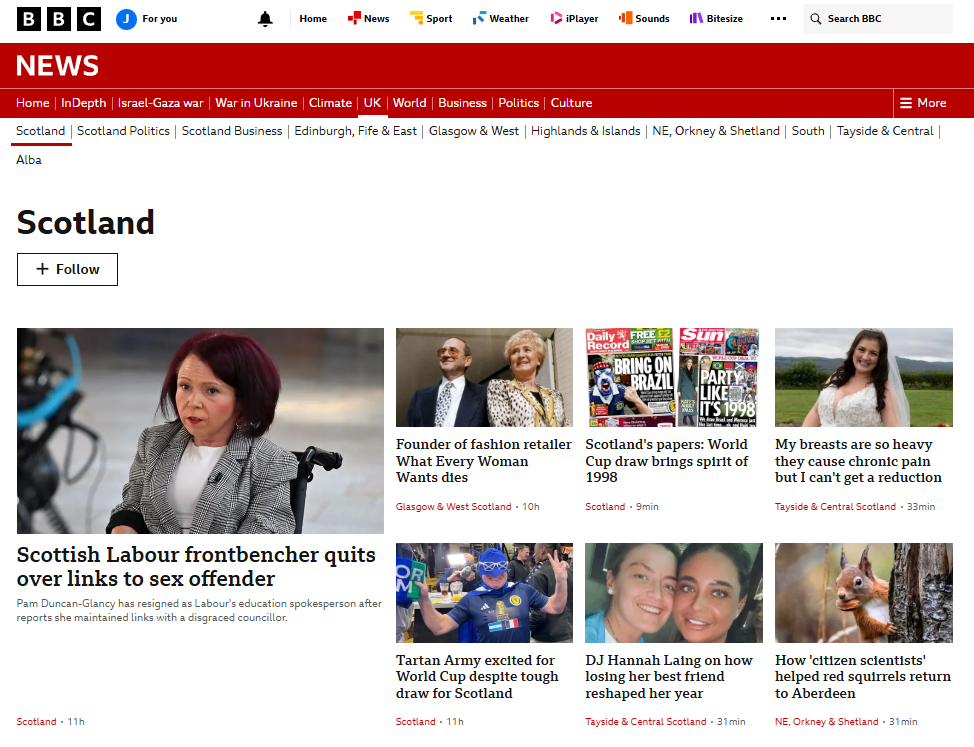Open the notifications bell

[265, 19]
